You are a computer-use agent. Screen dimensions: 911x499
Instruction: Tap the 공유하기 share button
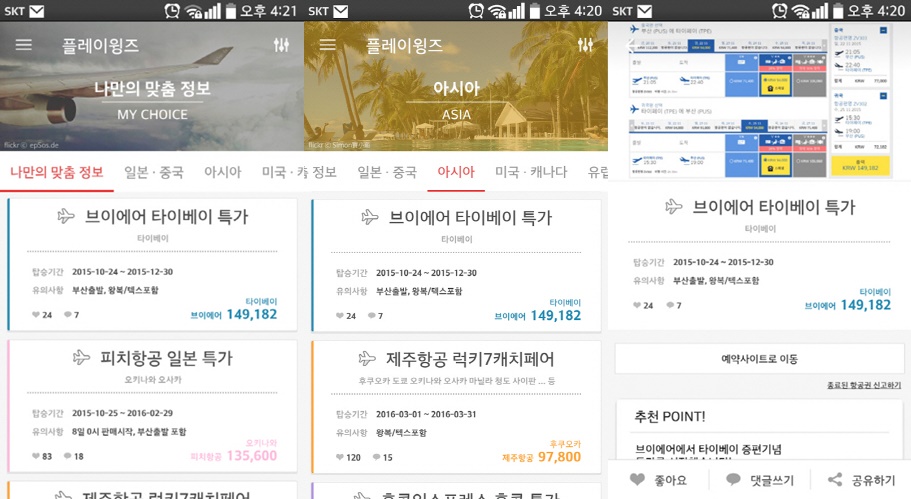(861, 480)
